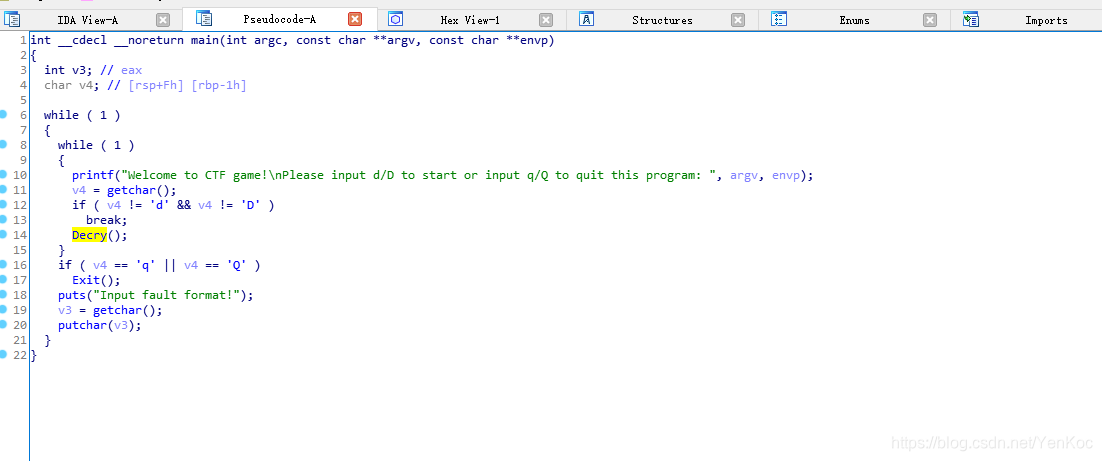This screenshot has height=461, width=1102.
Task: Click the IDA View-A tab icon
Action: (12, 20)
